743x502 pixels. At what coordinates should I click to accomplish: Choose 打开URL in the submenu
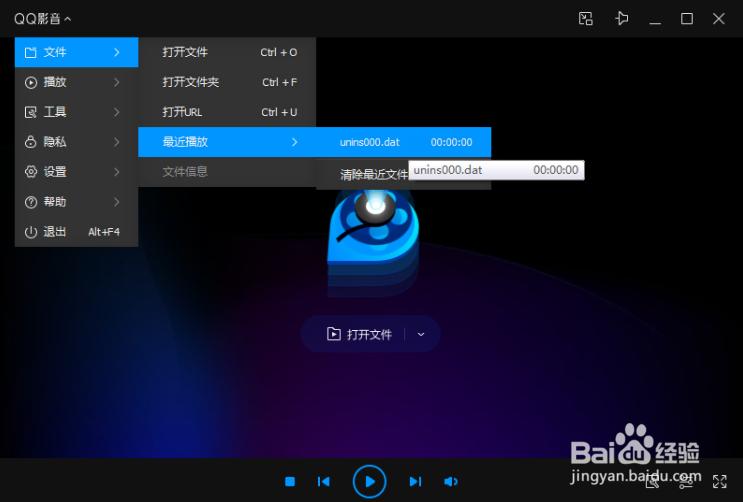(x=227, y=112)
